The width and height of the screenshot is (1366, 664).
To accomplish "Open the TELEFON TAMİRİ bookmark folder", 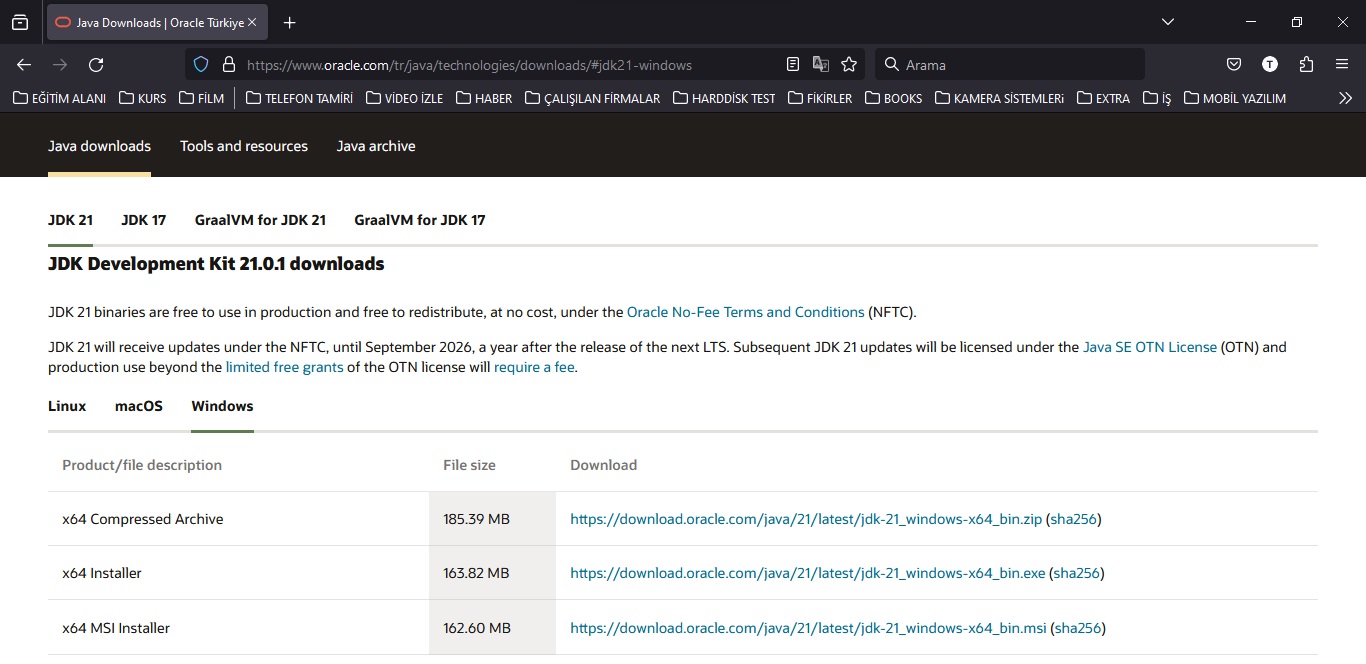I will [x=299, y=98].
